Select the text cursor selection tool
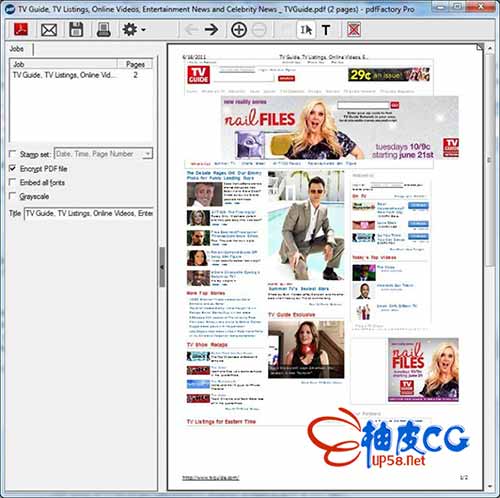 click(x=306, y=30)
